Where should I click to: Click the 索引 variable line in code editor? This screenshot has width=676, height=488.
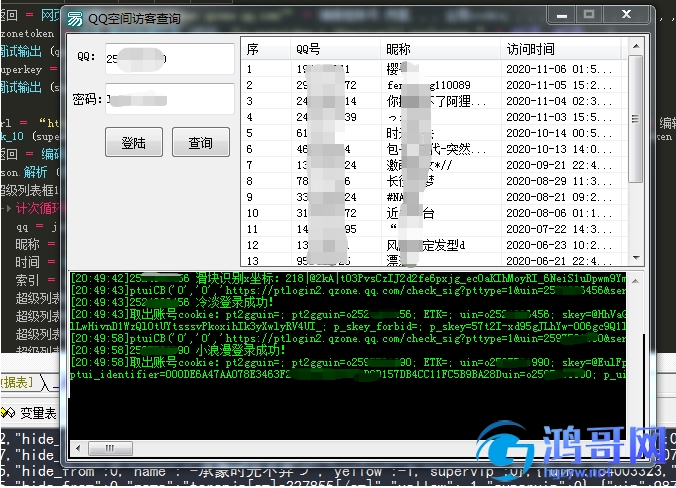36,280
